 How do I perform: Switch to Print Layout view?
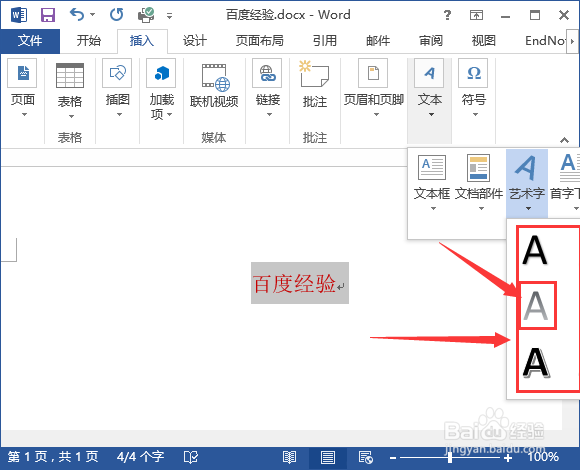point(328,457)
